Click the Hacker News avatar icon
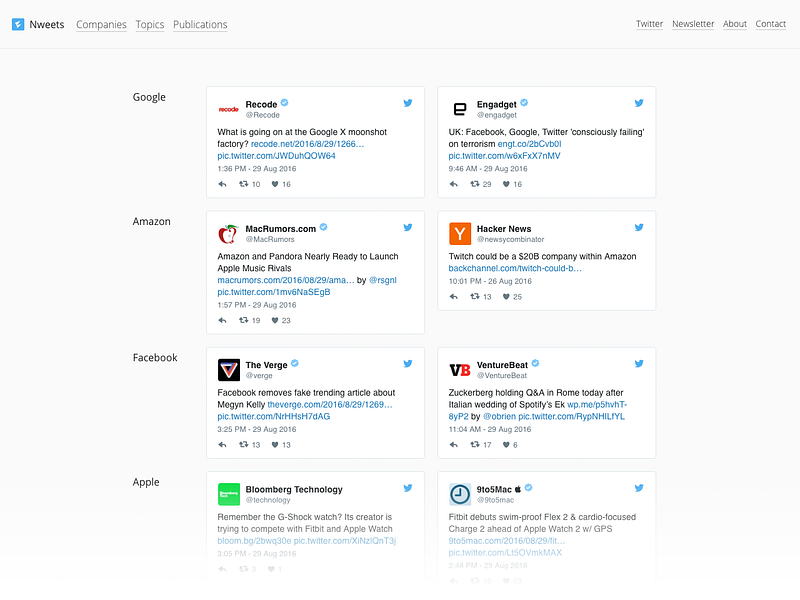800x600 pixels. (460, 234)
